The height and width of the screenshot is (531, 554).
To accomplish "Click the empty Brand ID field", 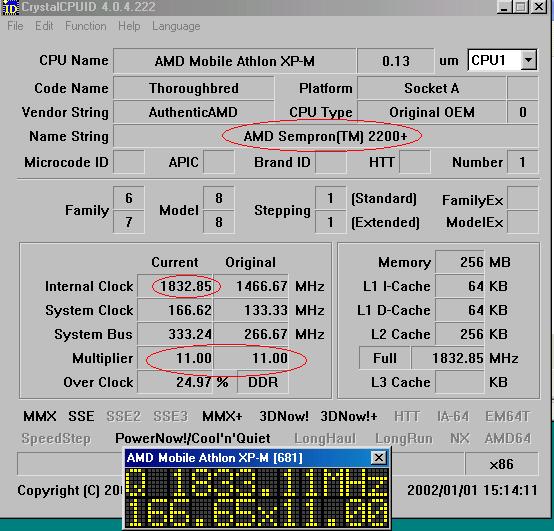I will [330, 162].
